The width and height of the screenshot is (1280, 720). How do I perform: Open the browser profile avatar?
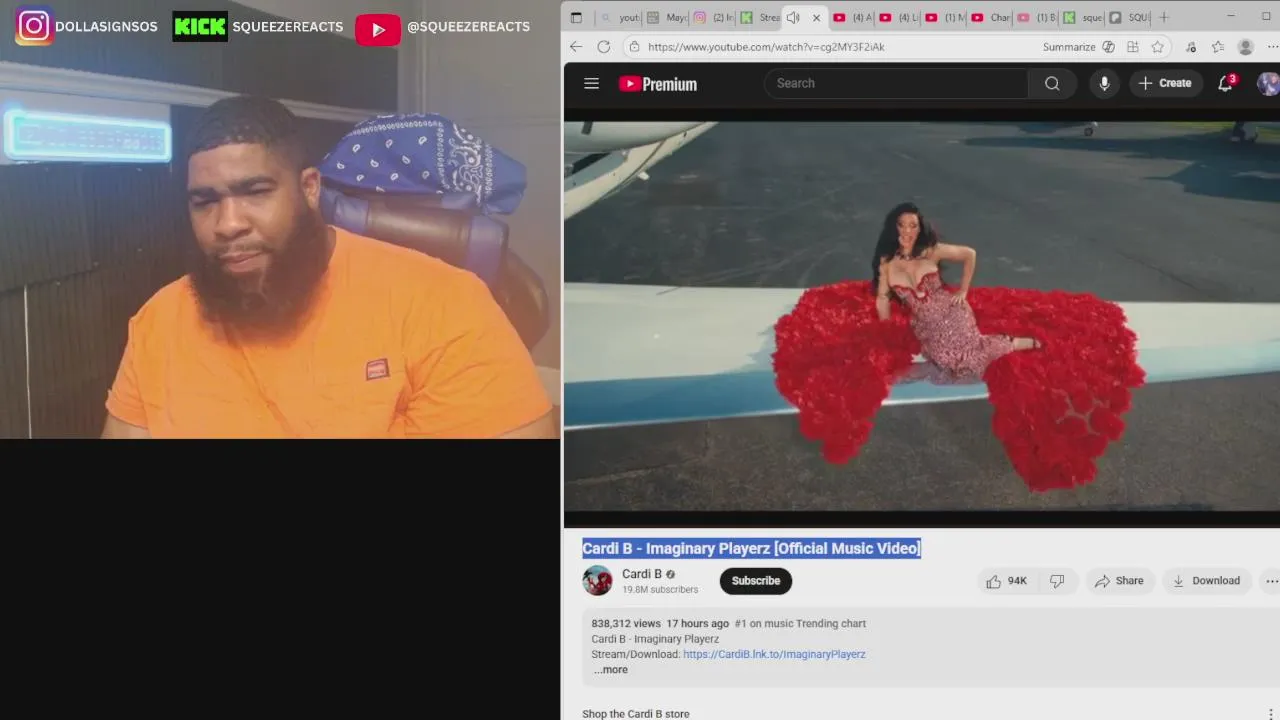point(1245,47)
